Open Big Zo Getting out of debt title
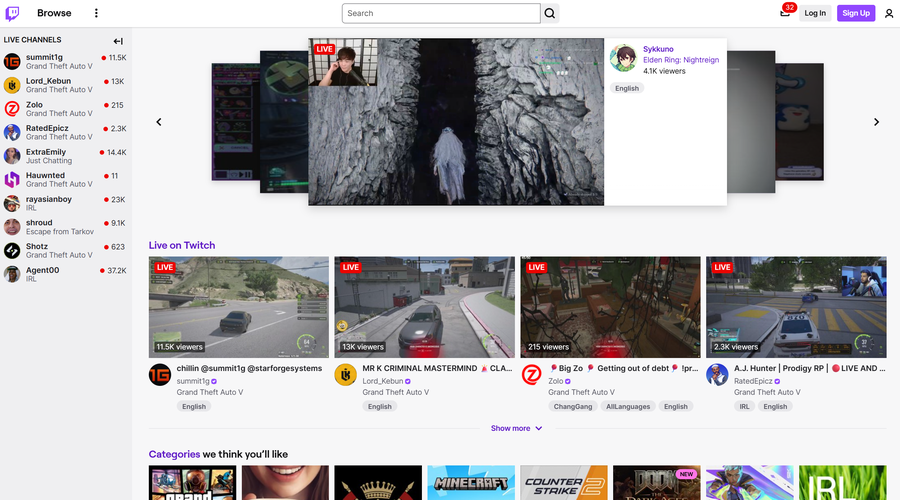900x500 pixels. (623, 369)
